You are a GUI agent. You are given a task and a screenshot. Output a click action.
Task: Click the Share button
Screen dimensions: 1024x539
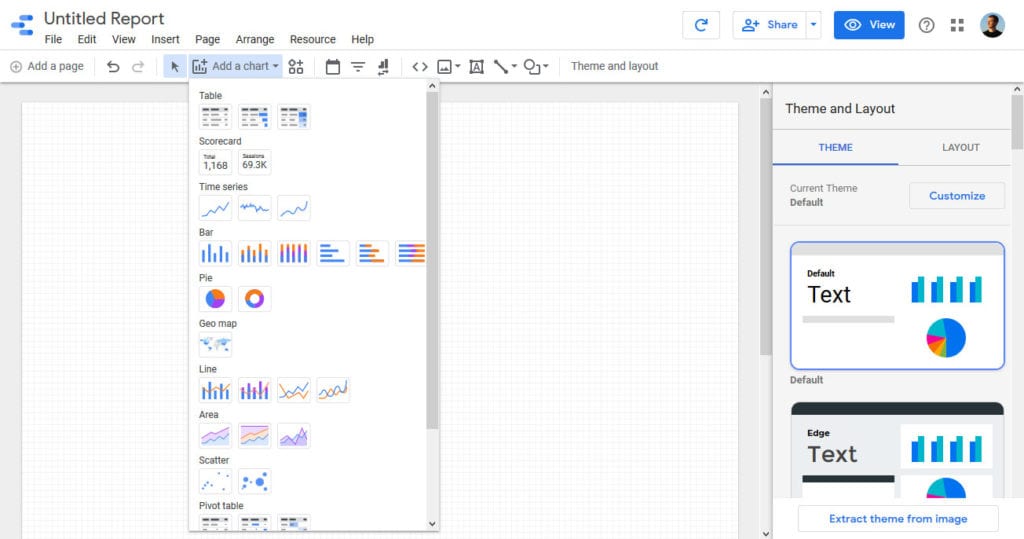[769, 25]
